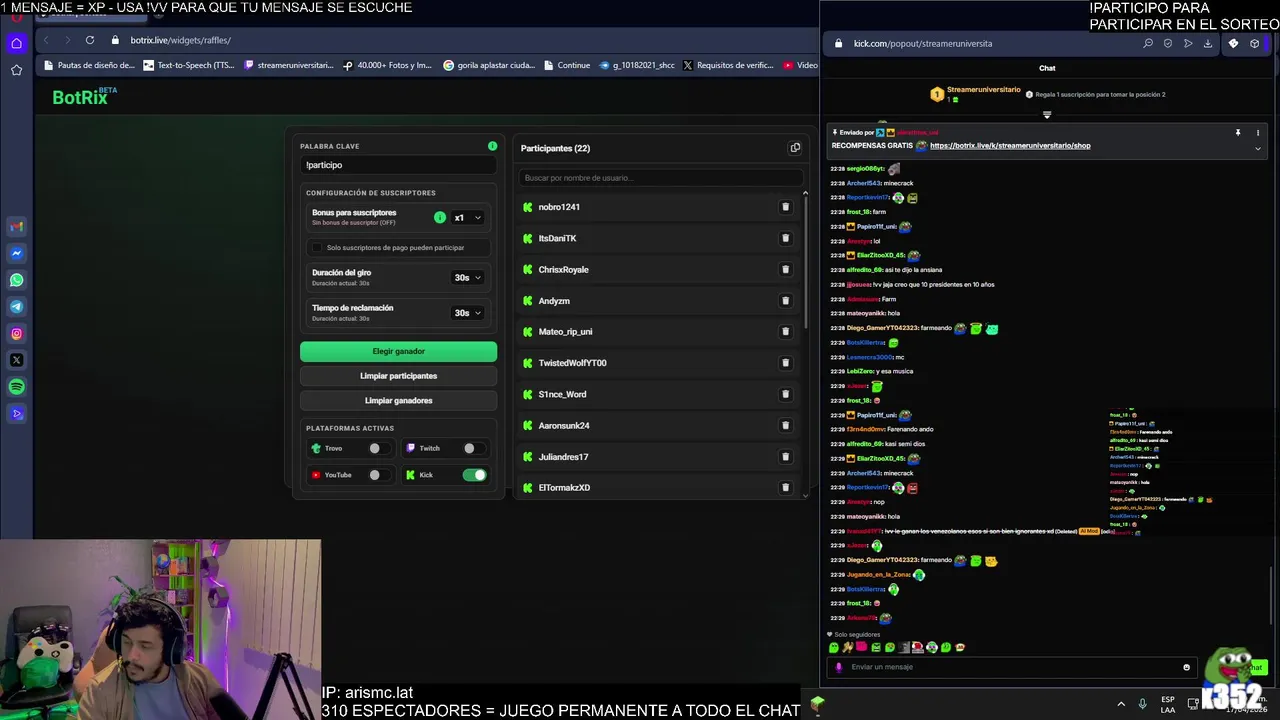
Task: Reload the botrix.live page
Action: tap(90, 40)
